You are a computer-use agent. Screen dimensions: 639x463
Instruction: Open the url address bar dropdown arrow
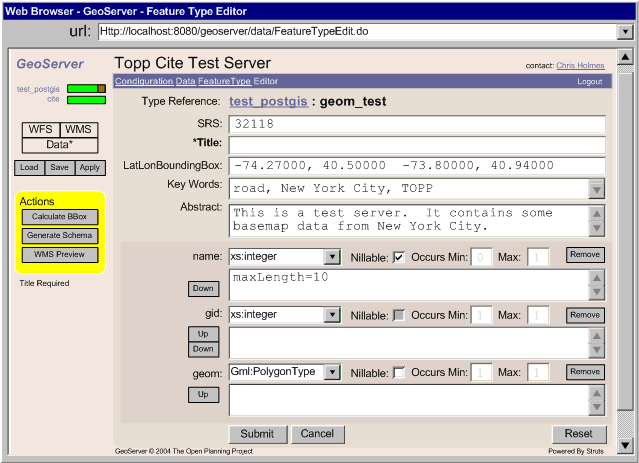[x=625, y=31]
